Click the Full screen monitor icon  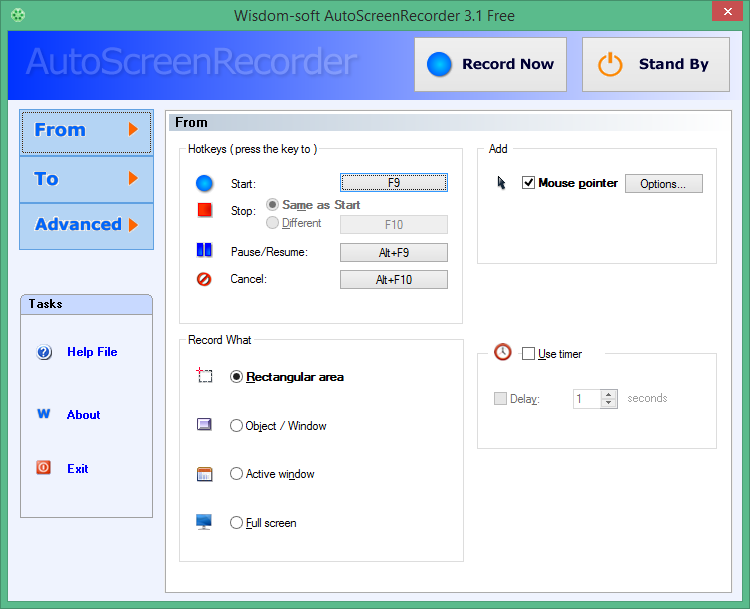click(204, 522)
